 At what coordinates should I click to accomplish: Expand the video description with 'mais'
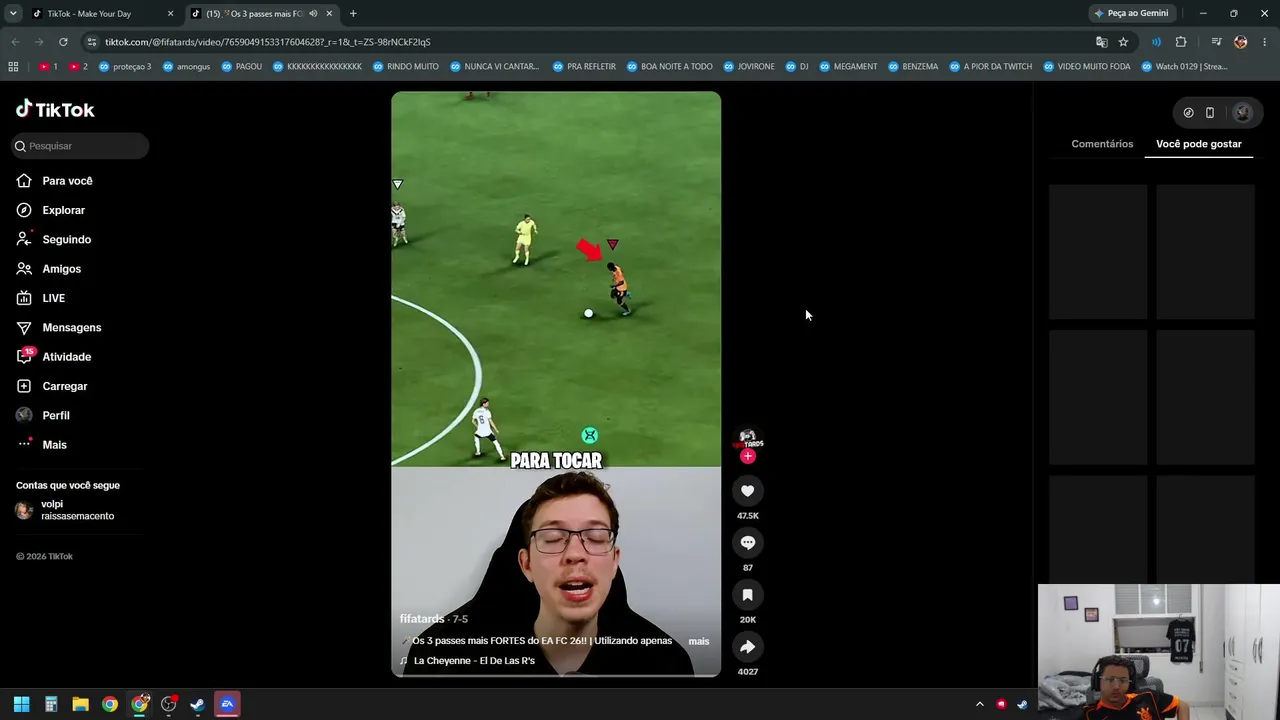tap(699, 641)
